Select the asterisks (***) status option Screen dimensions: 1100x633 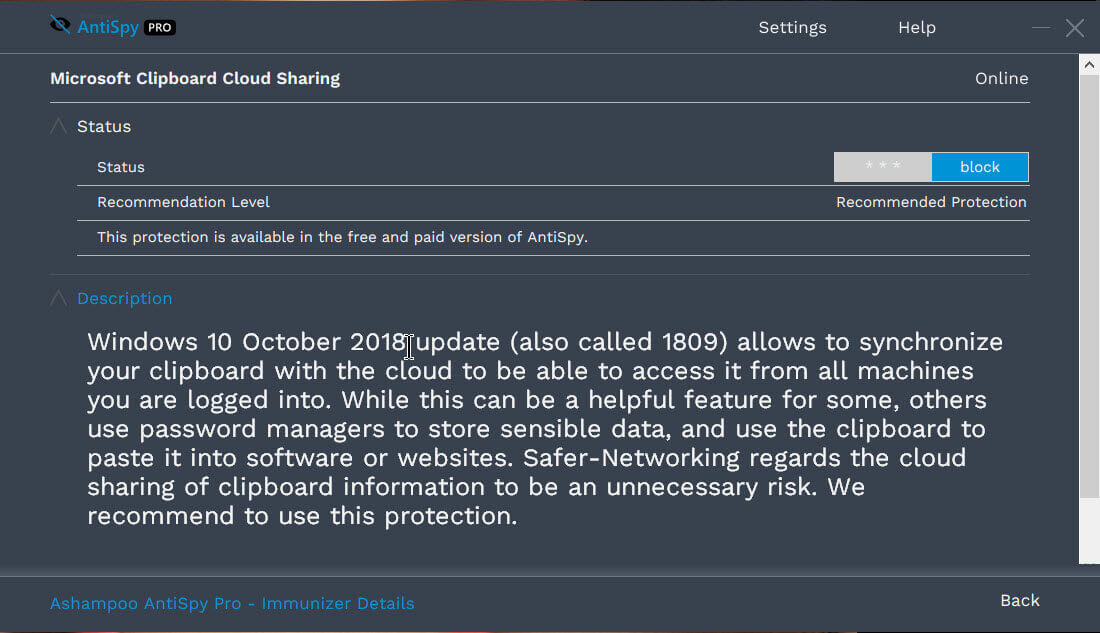tap(883, 167)
